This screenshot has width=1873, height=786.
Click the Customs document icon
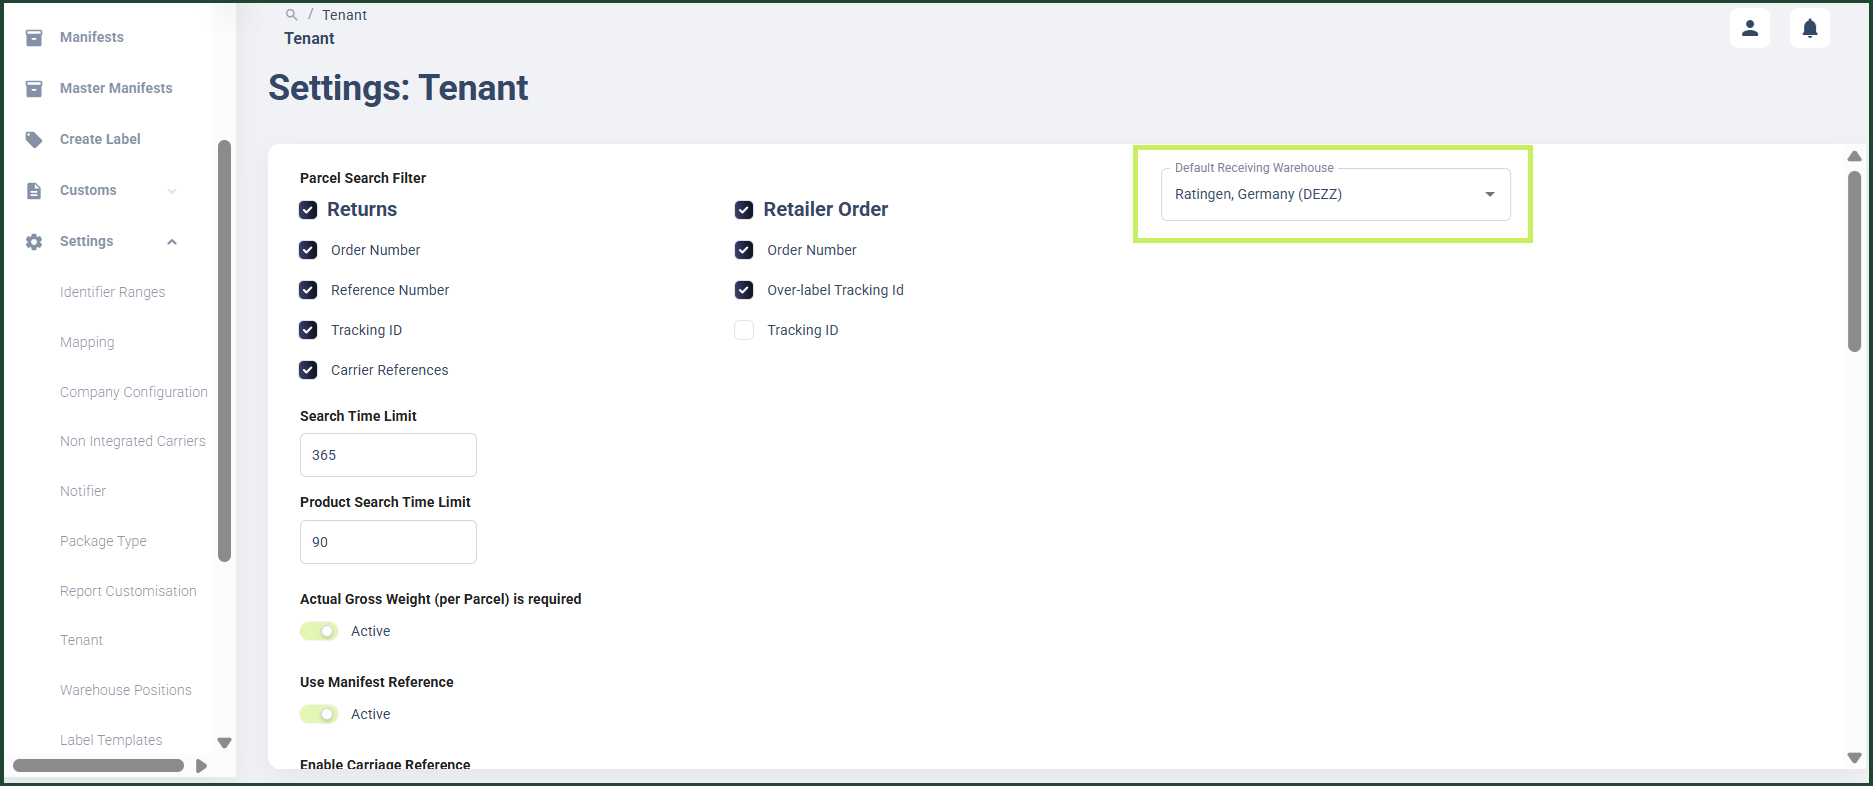click(34, 190)
